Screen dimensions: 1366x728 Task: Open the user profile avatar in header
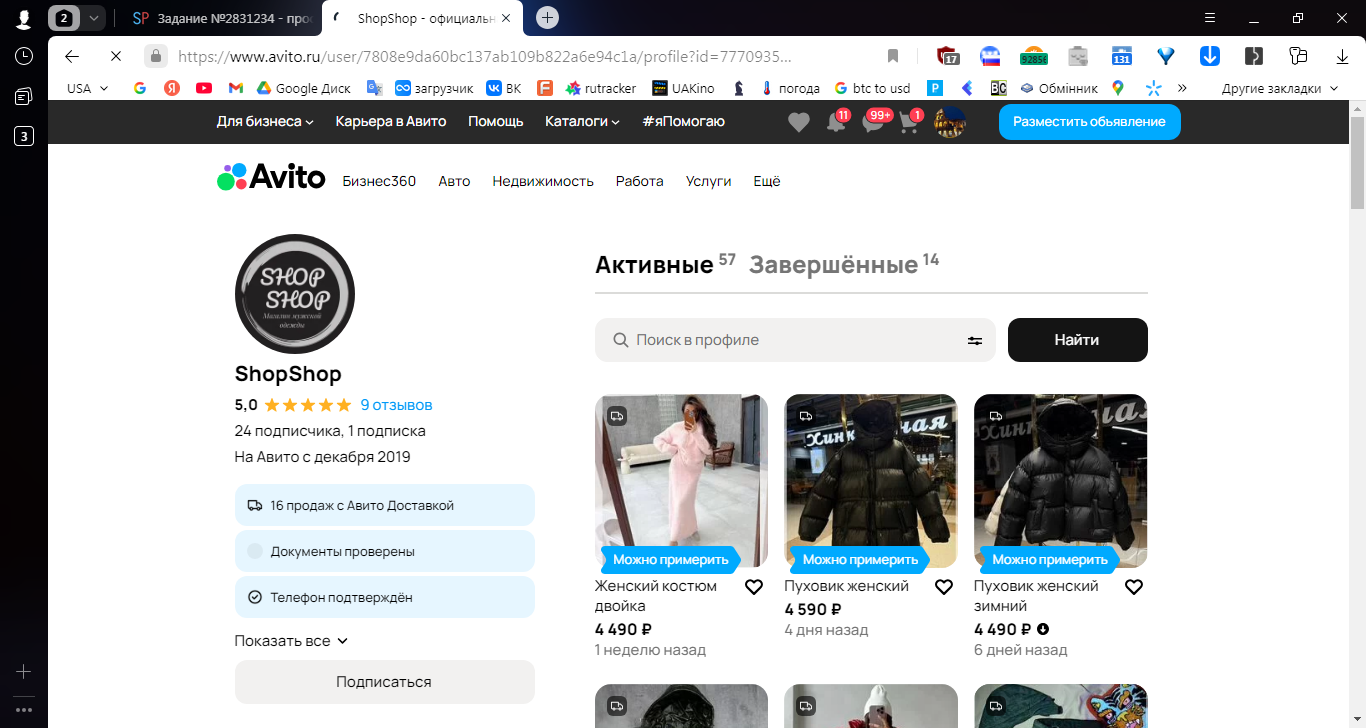pyautogui.click(x=949, y=122)
